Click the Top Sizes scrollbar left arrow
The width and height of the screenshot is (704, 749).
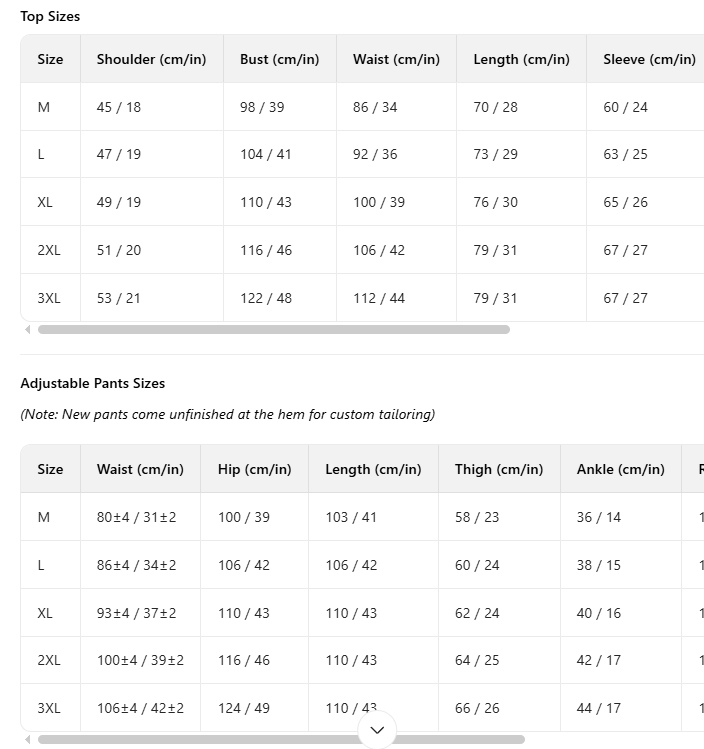click(x=28, y=330)
